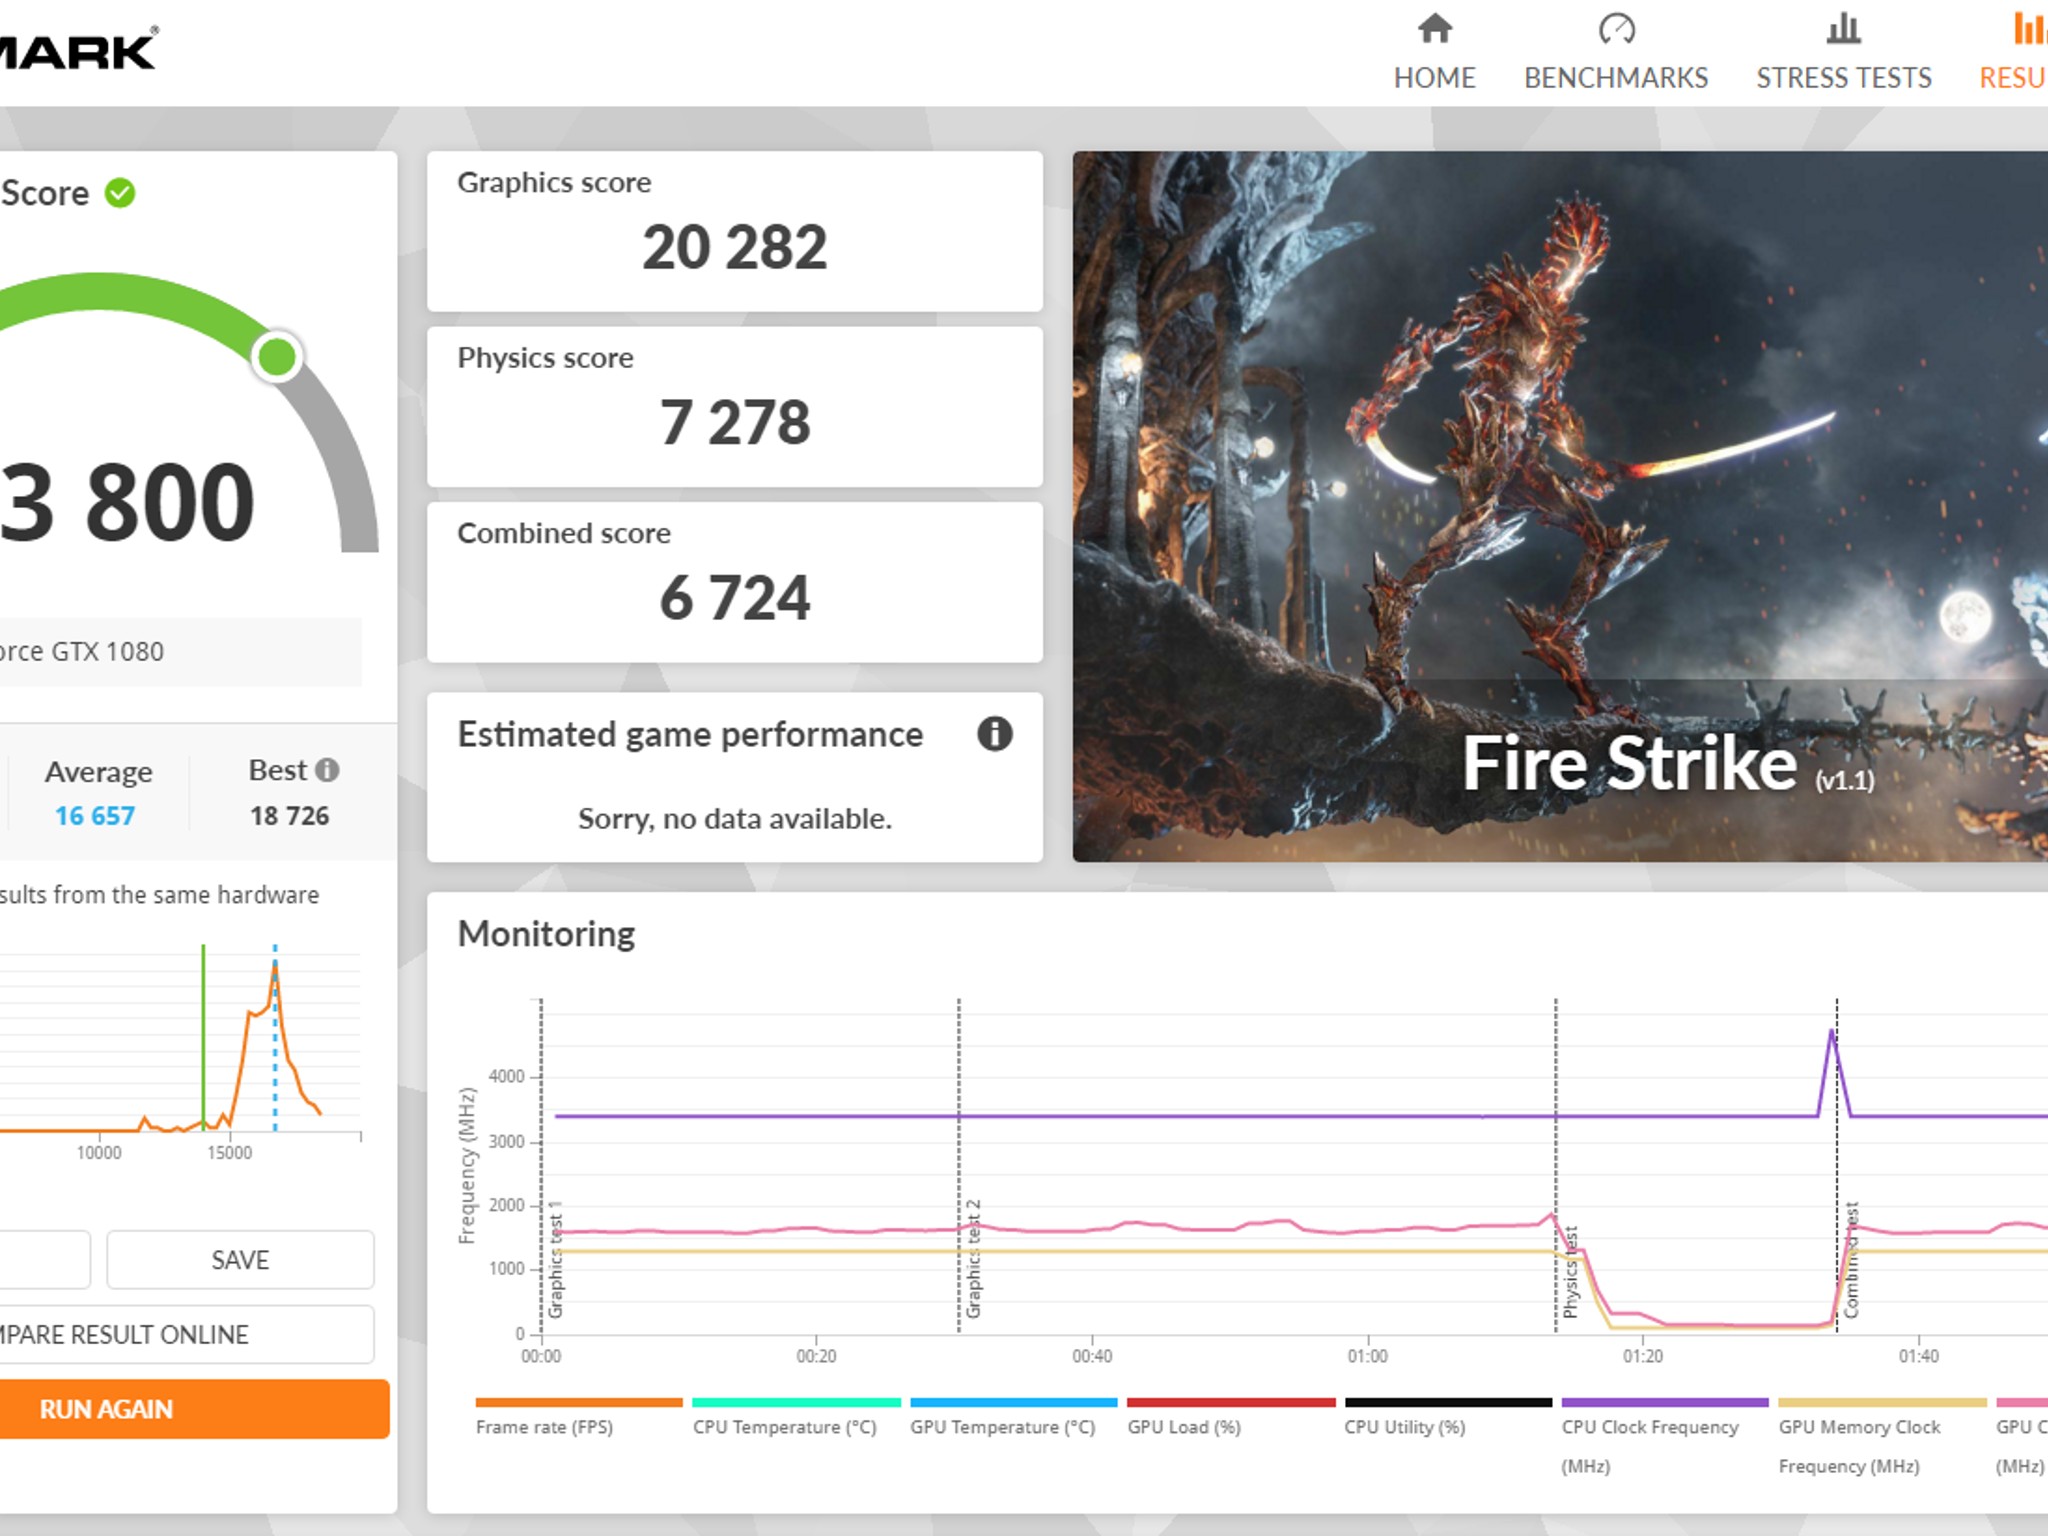Toggle GPU Temperature legend series
This screenshot has height=1536, width=2048.
point(1013,1416)
